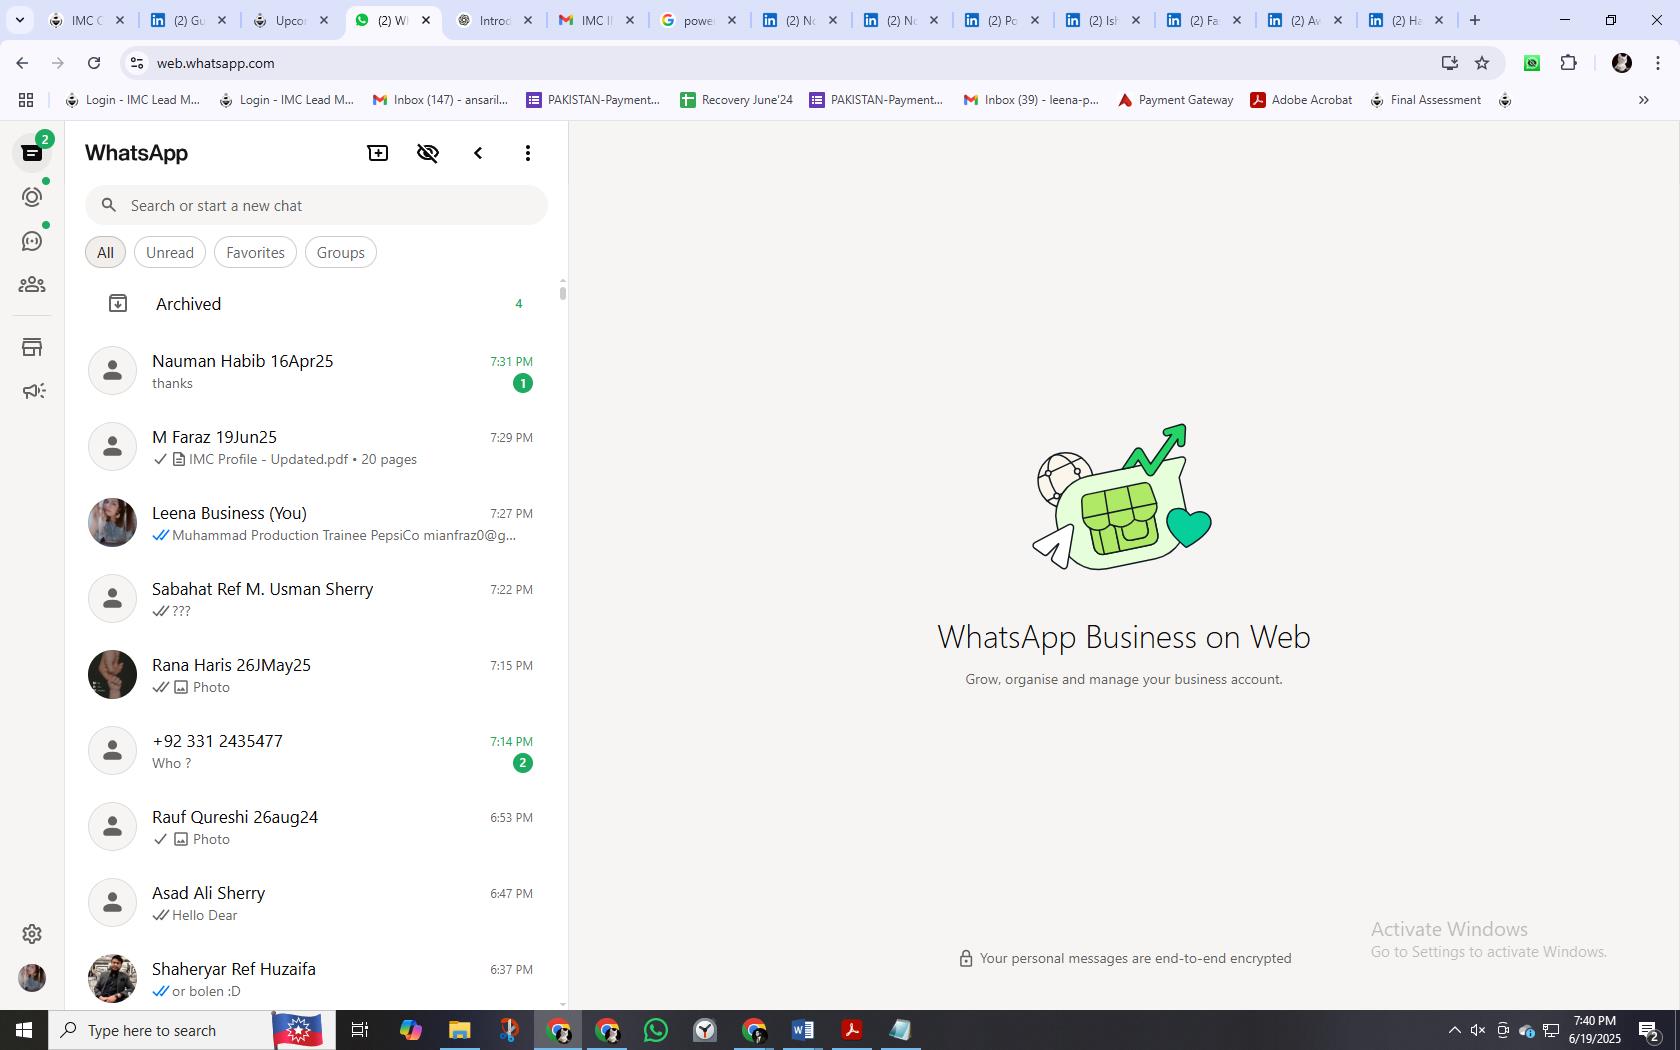
Task: Open chat with M Faraz 19Jun25
Action: pyautogui.click(x=314, y=447)
